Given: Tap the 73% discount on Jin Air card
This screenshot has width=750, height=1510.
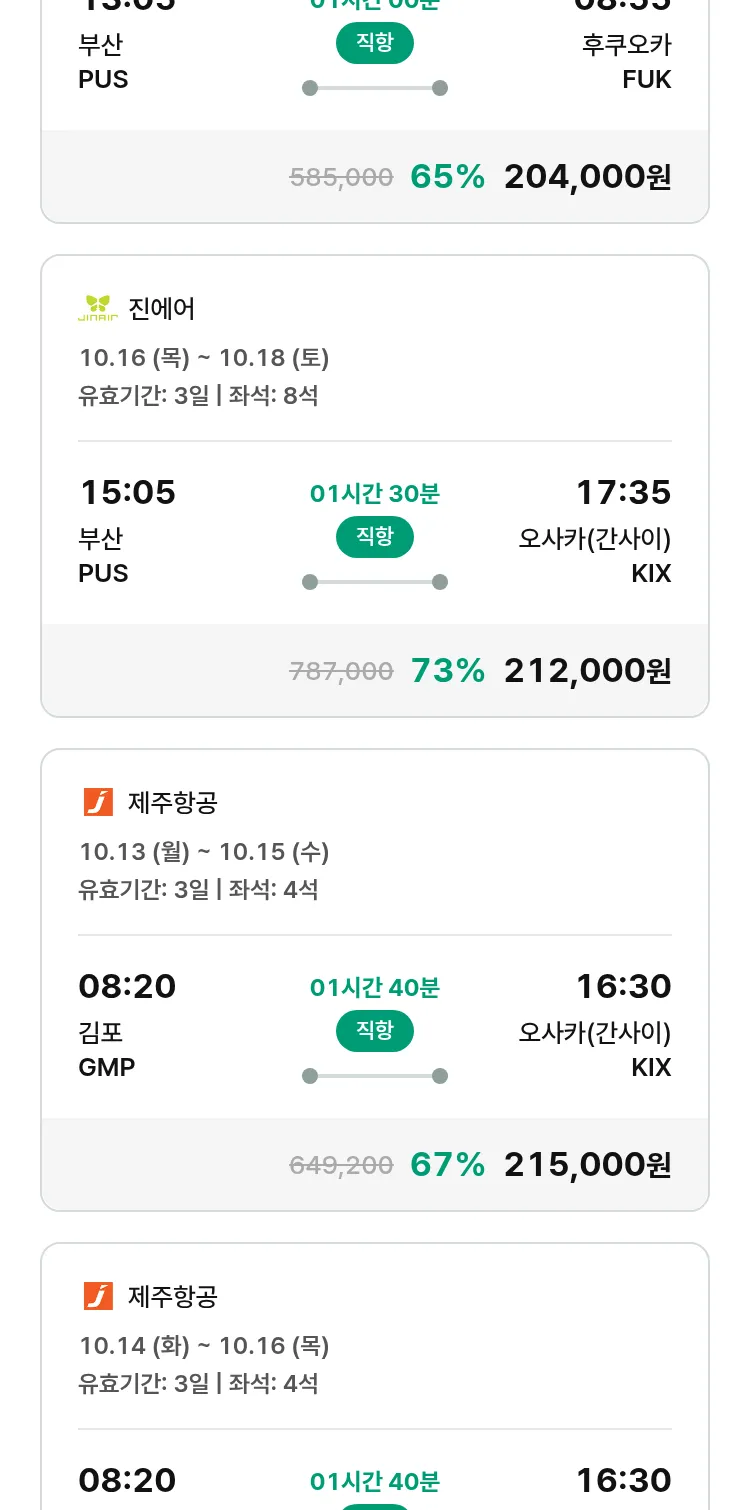Looking at the screenshot, I should point(447,671).
